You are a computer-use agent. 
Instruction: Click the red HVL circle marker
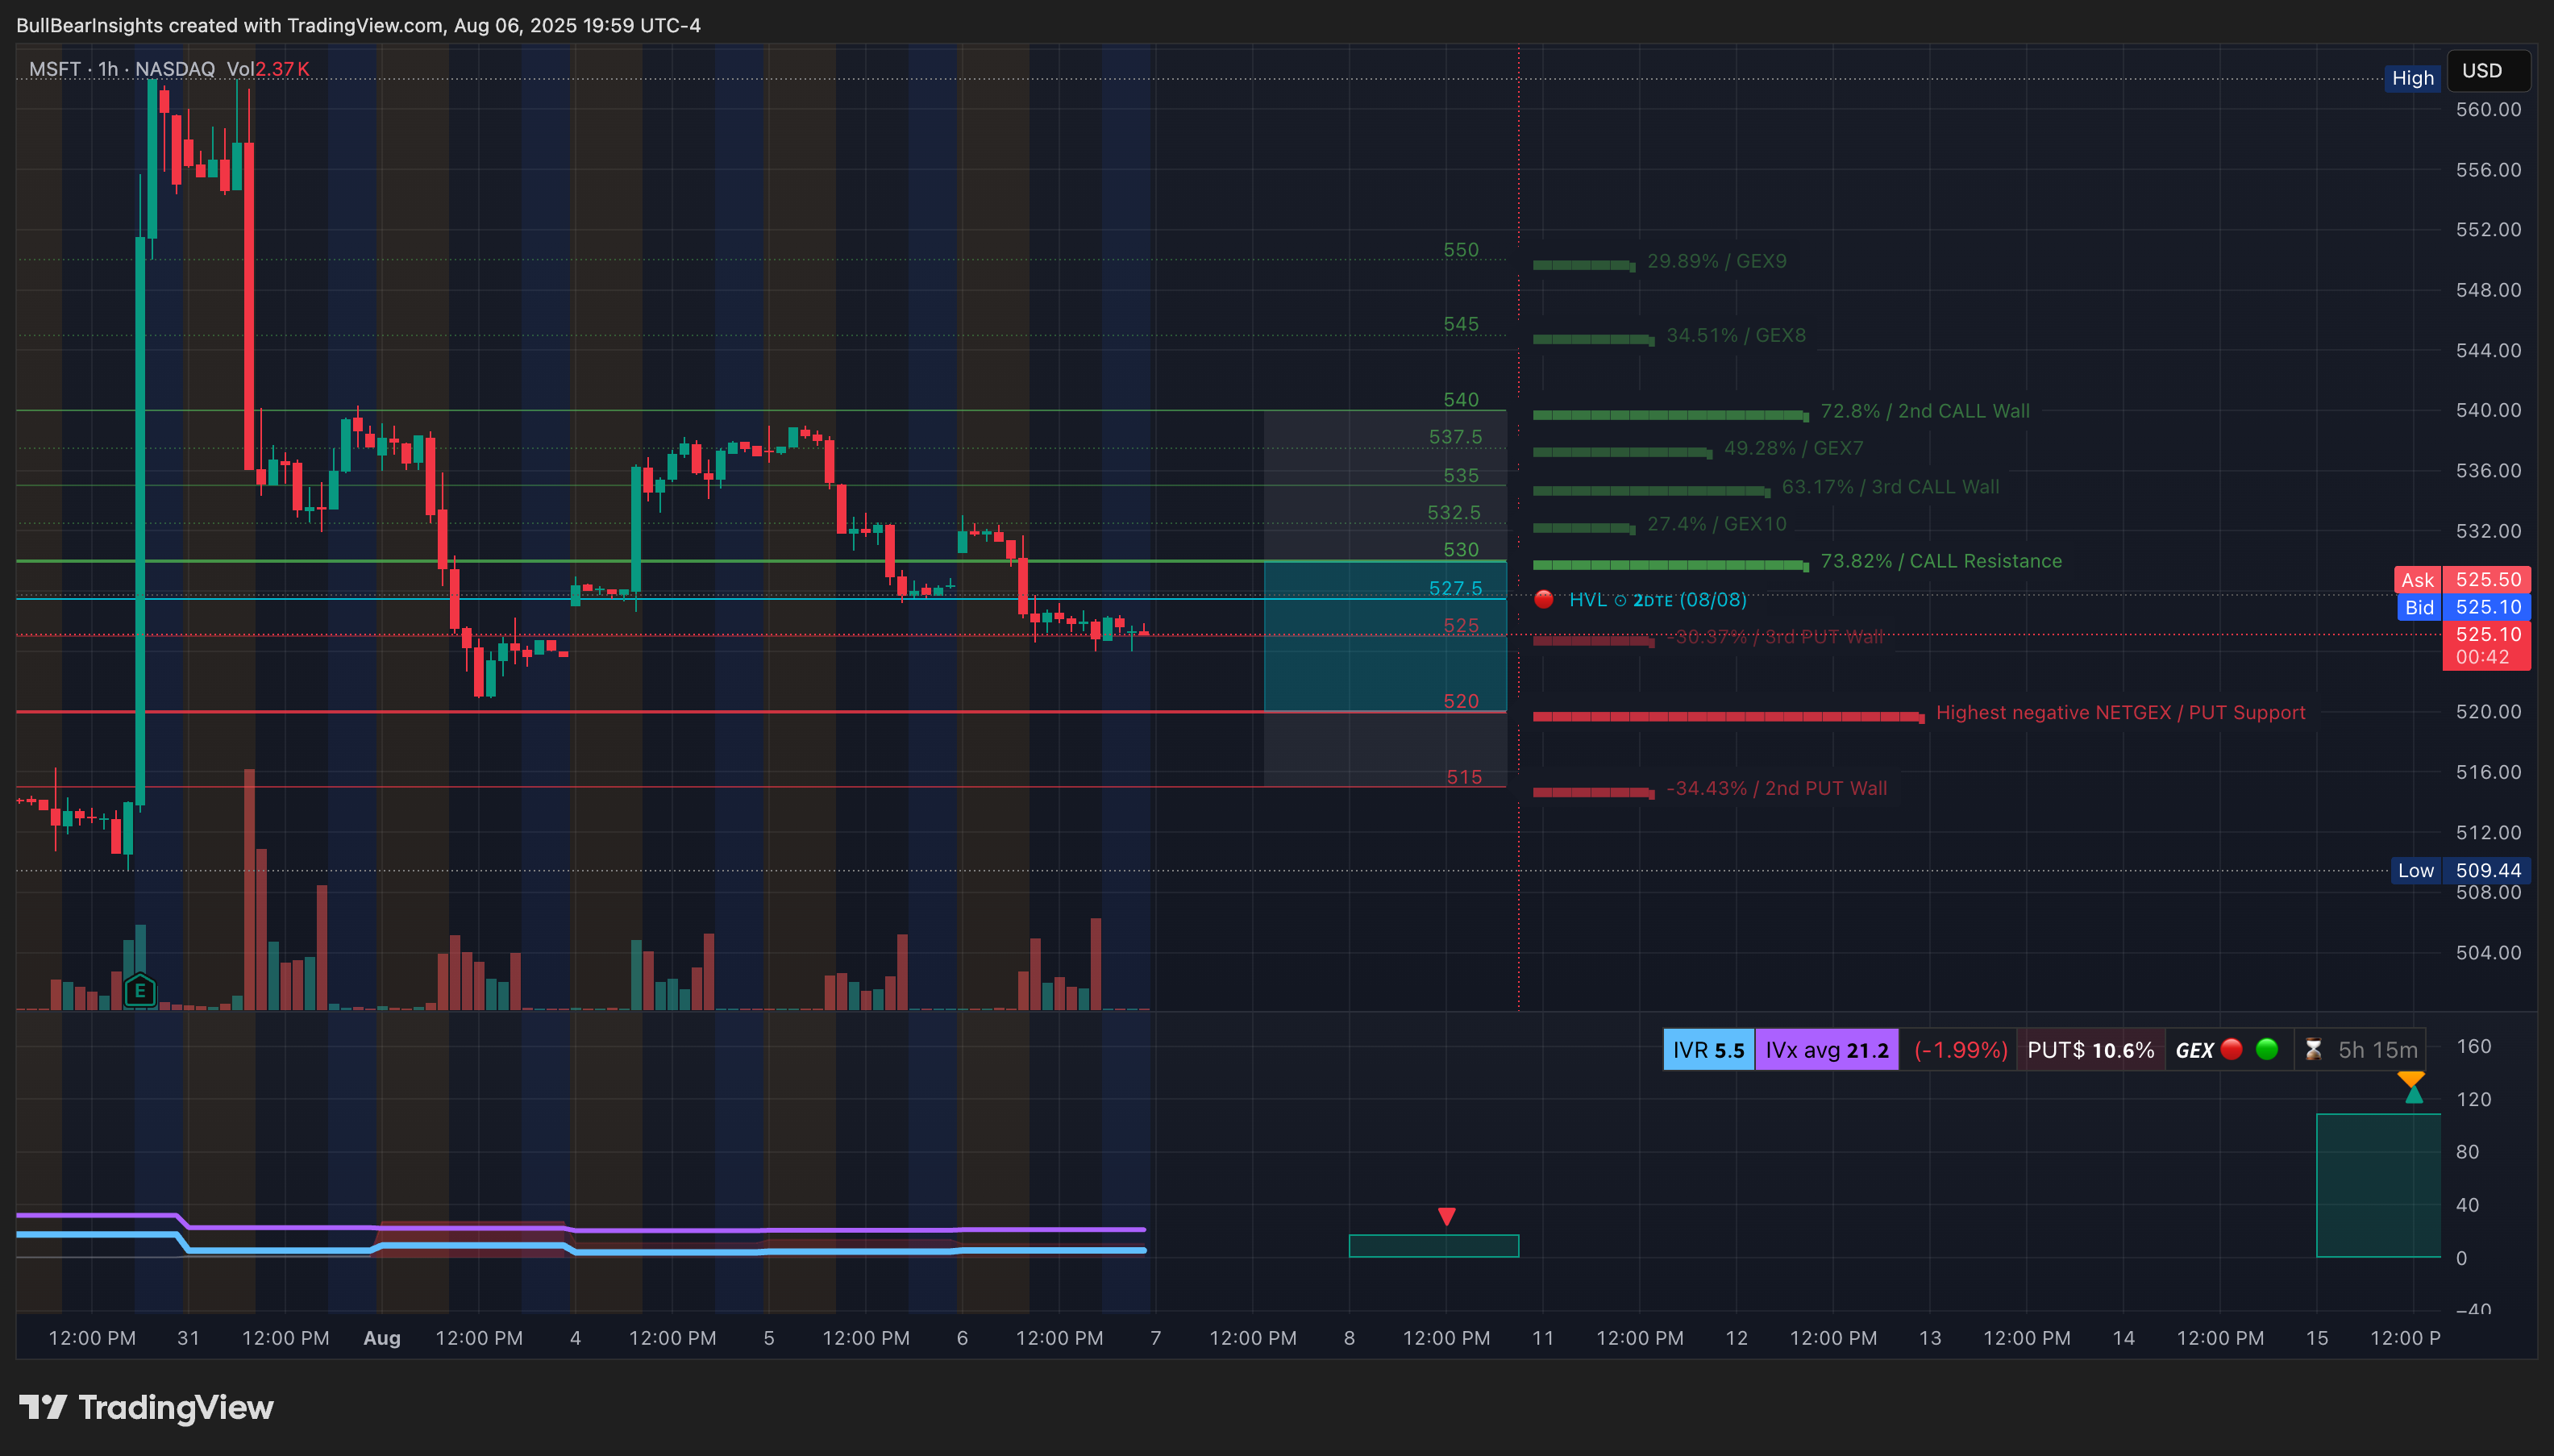tap(1544, 600)
